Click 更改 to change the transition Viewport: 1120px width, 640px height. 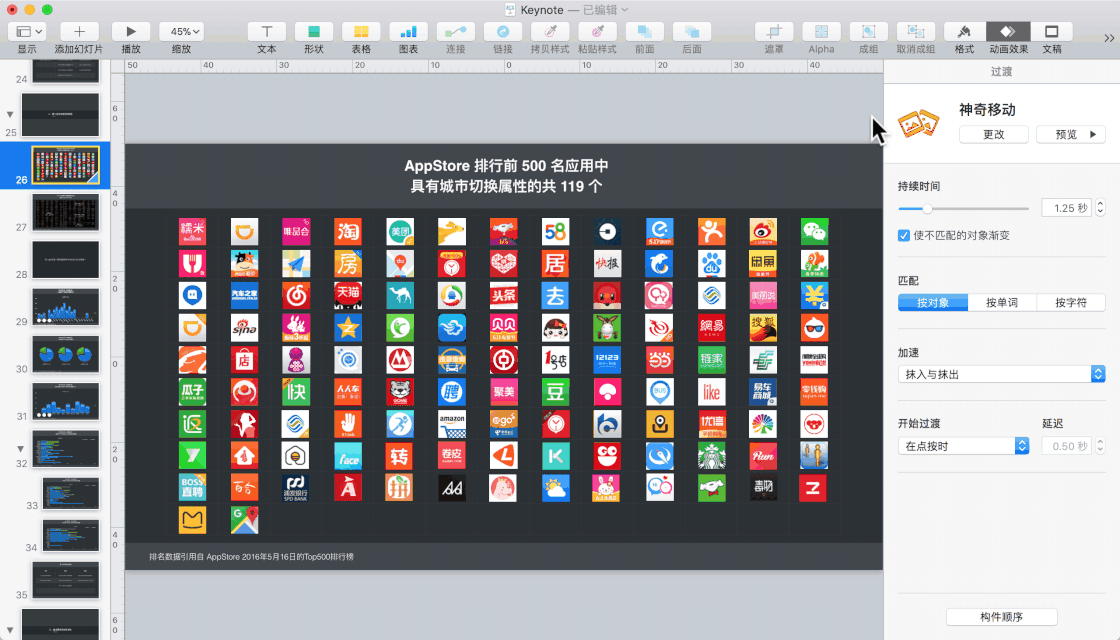pyautogui.click(x=994, y=134)
